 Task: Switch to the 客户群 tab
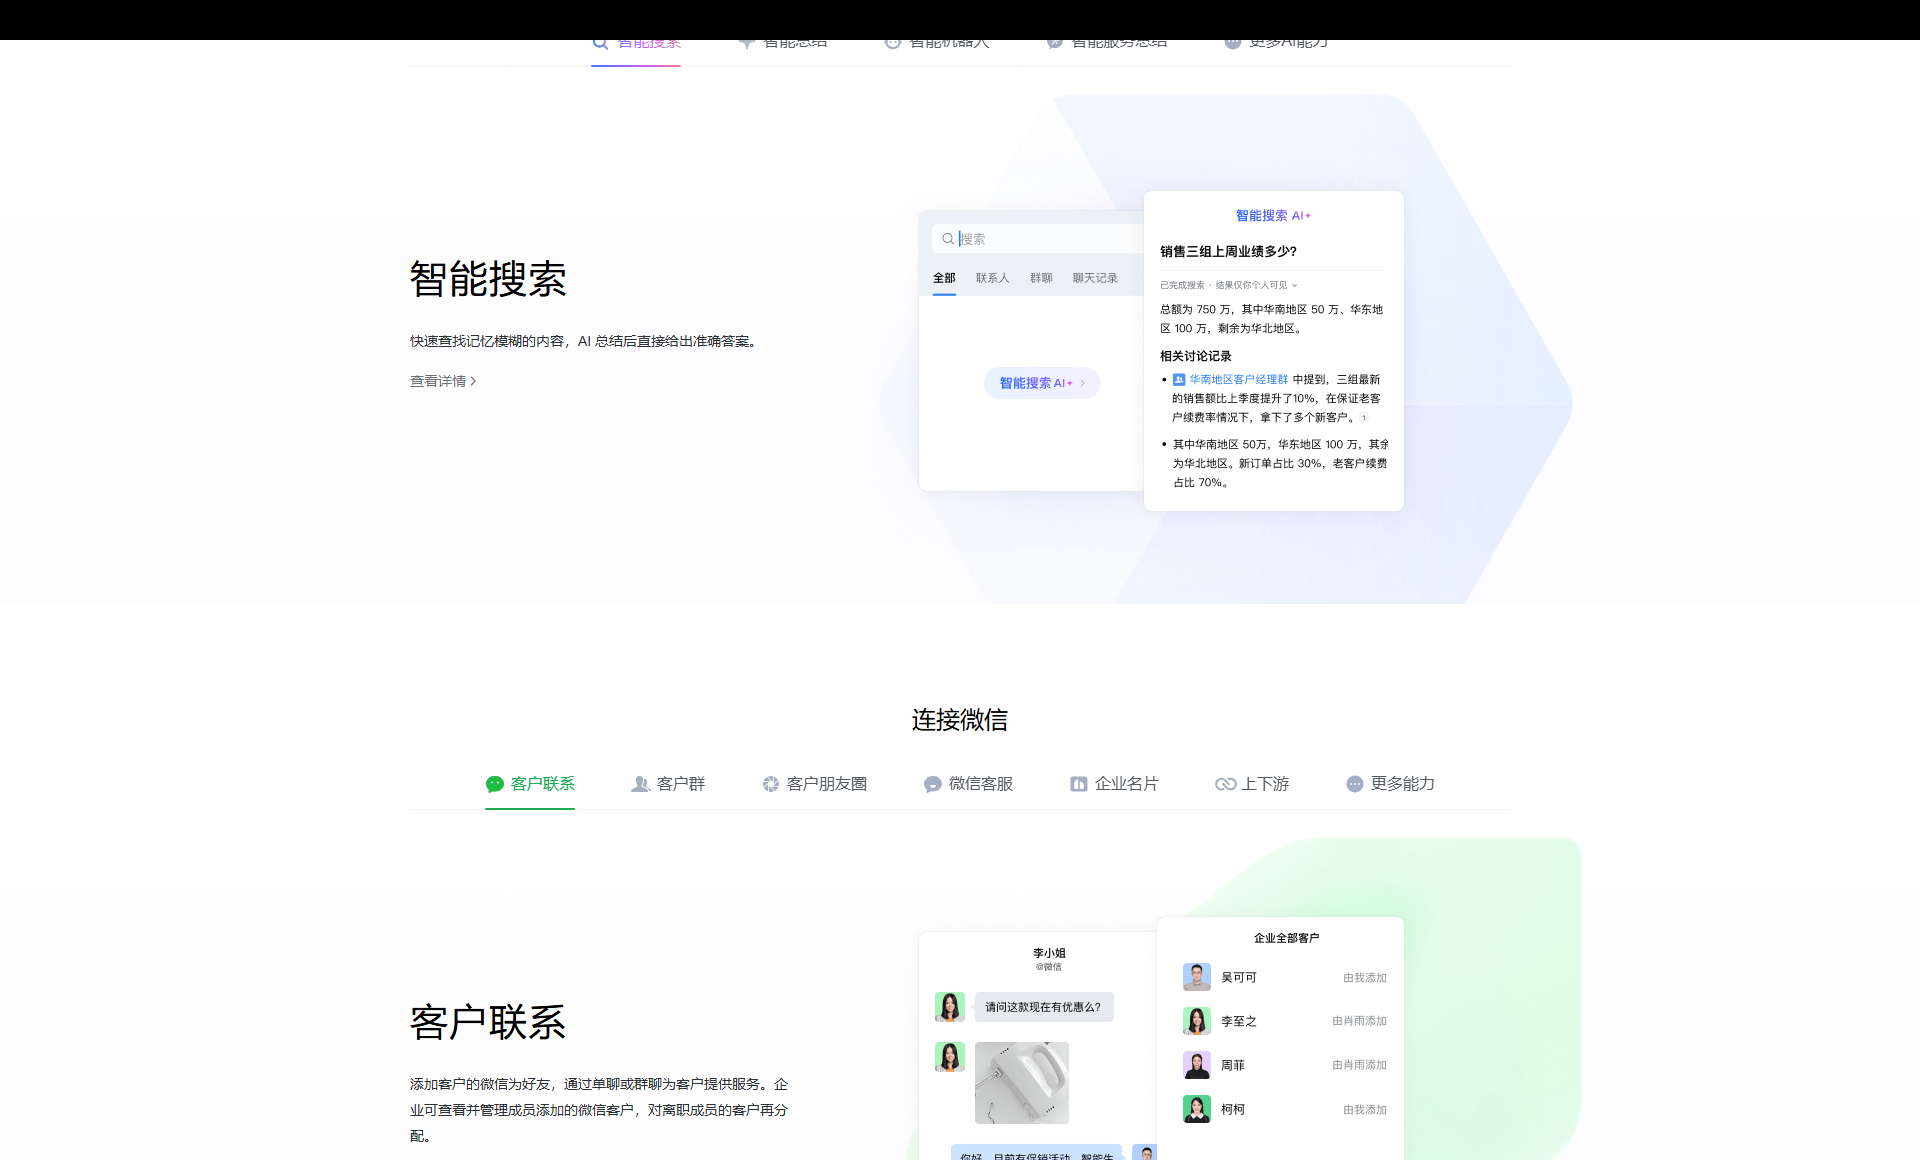(668, 784)
